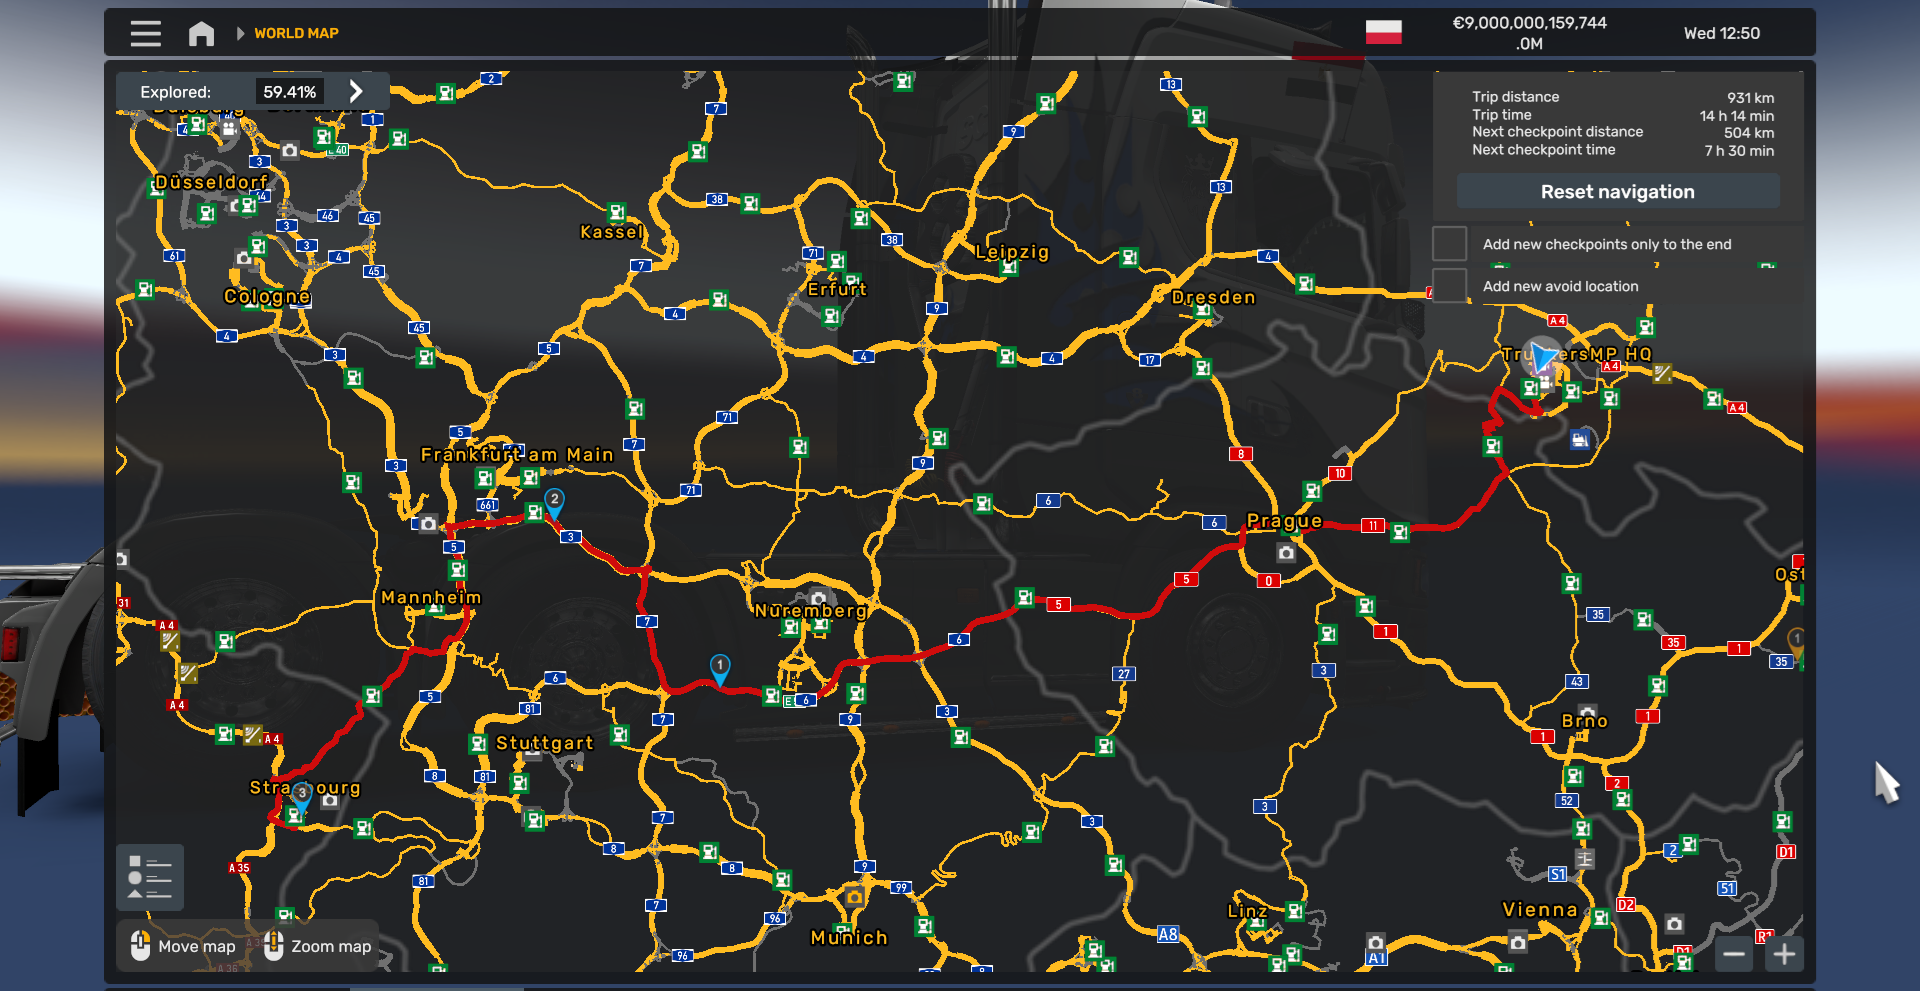
Task: Enable the "Add new avoid location" checkbox
Action: 1449,285
